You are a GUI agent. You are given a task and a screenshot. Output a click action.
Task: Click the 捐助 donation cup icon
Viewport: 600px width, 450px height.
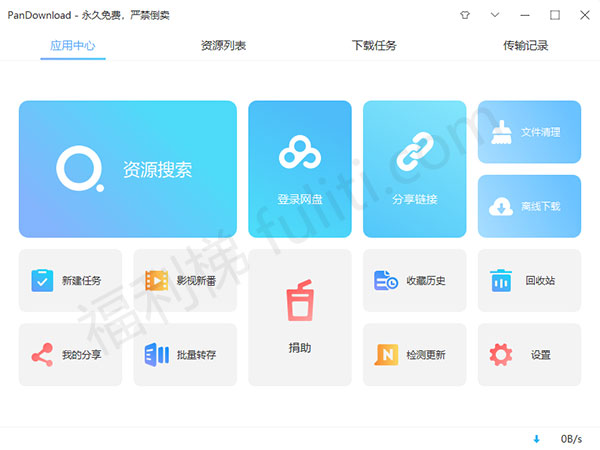(299, 302)
